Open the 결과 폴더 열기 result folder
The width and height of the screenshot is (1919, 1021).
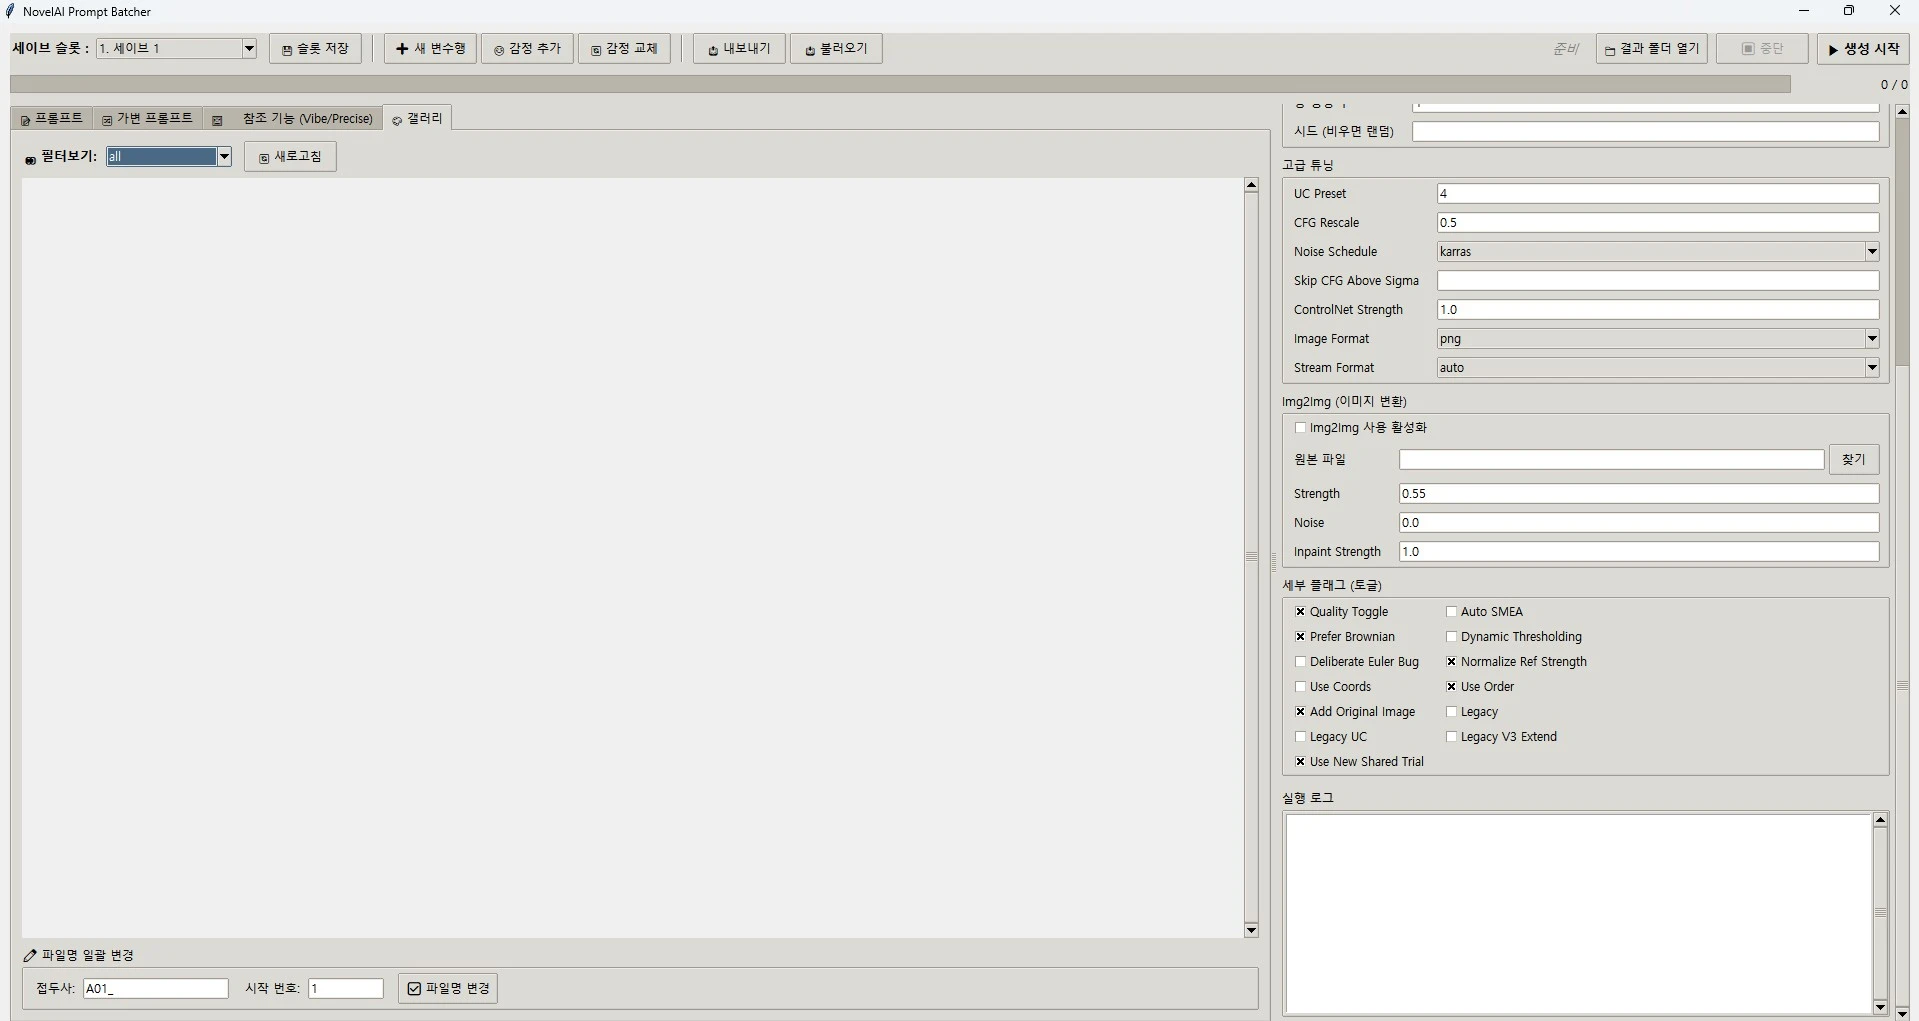[1650, 48]
